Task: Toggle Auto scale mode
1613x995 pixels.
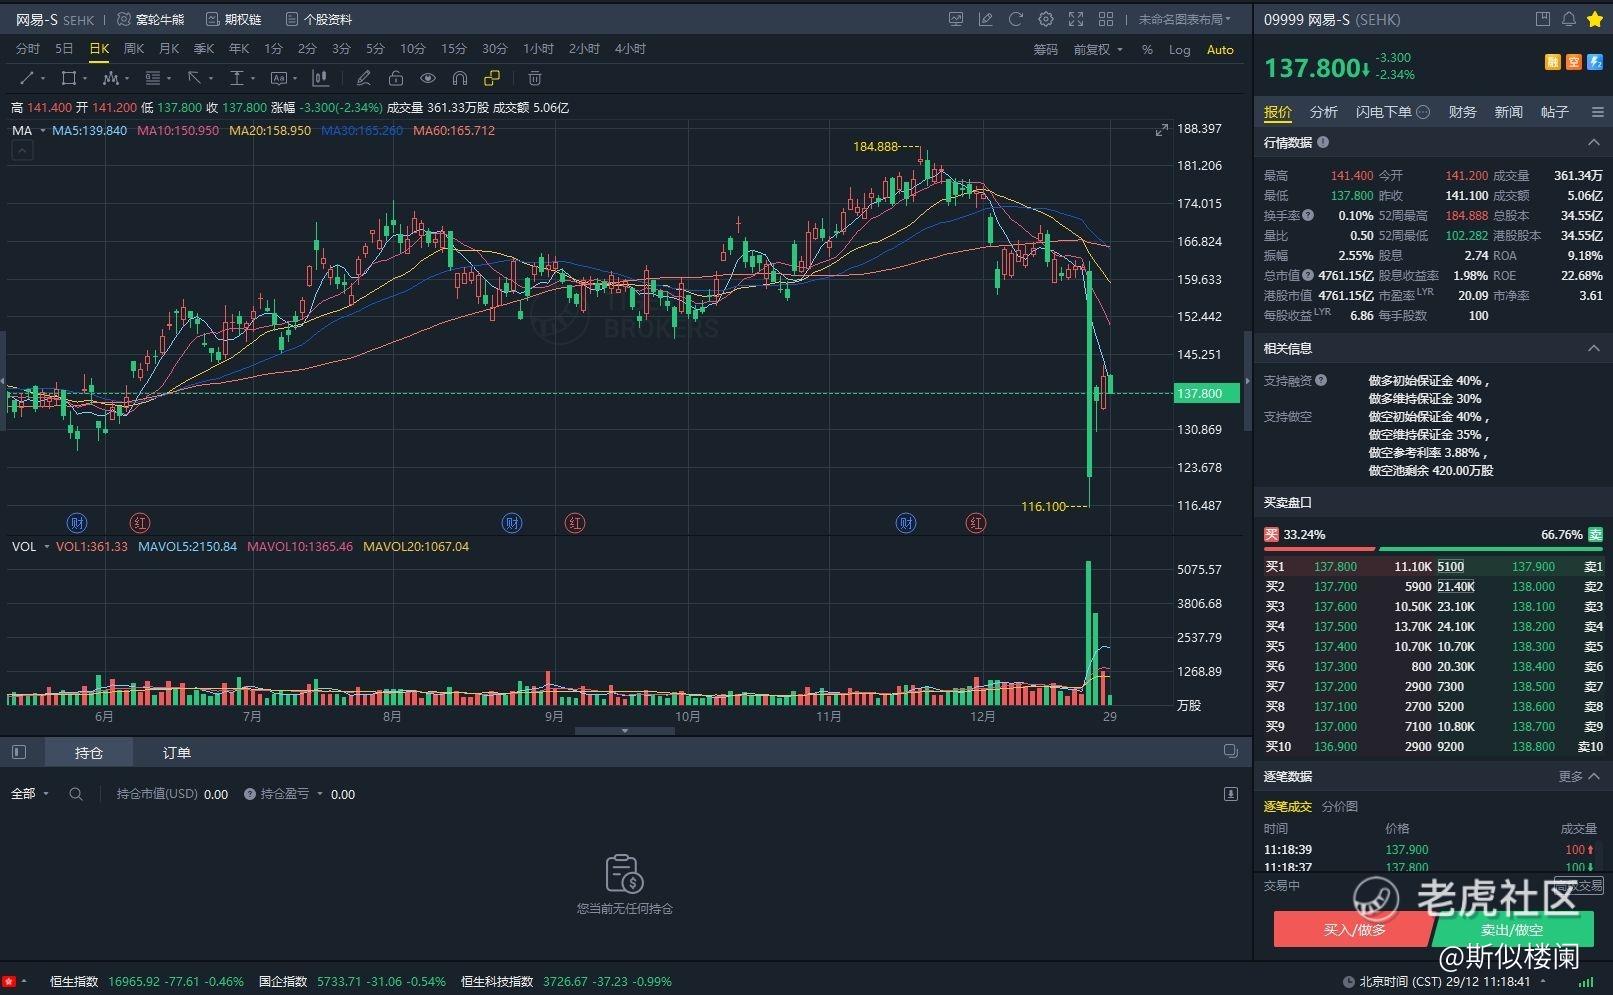Action: click(1220, 50)
